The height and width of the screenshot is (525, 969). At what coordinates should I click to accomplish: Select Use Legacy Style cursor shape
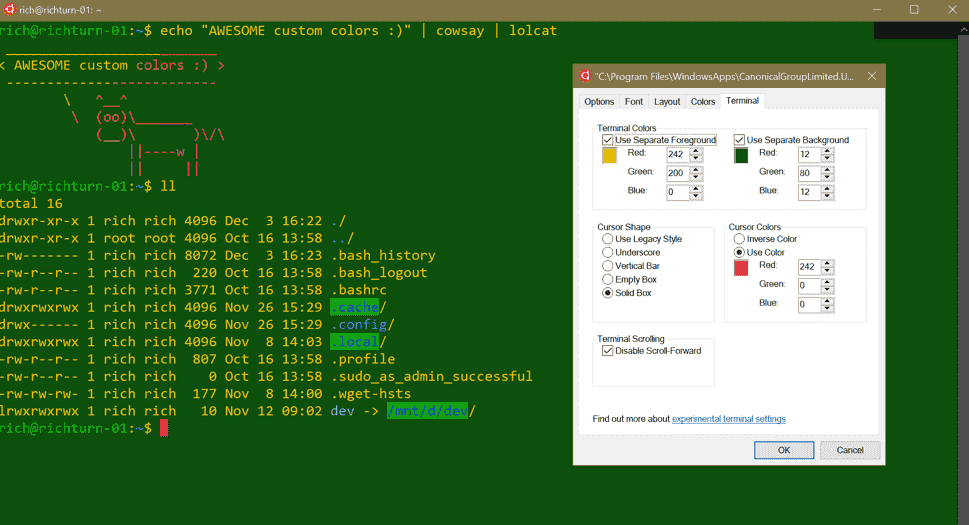pos(607,239)
